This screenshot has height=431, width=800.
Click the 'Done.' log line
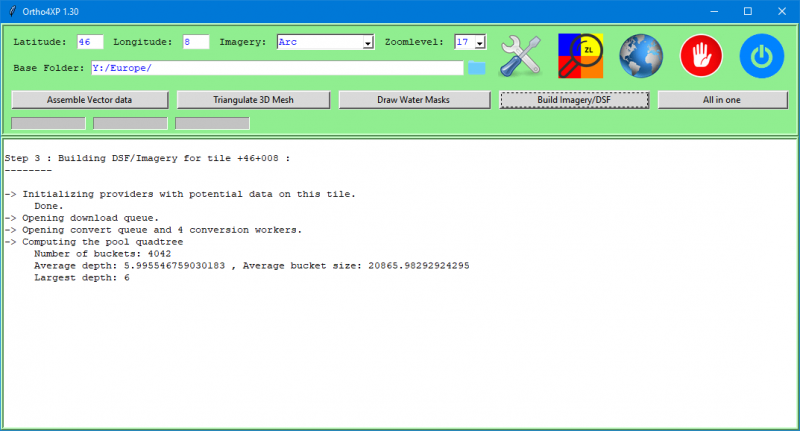coord(49,206)
